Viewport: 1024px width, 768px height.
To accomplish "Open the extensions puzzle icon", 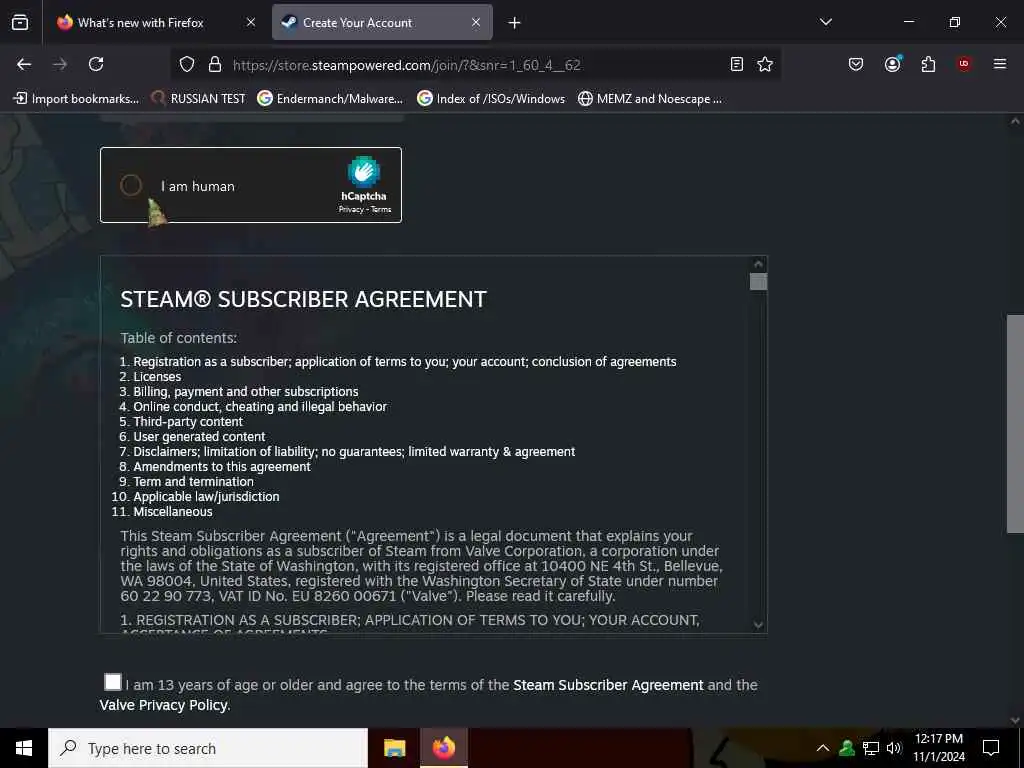I will [928, 64].
